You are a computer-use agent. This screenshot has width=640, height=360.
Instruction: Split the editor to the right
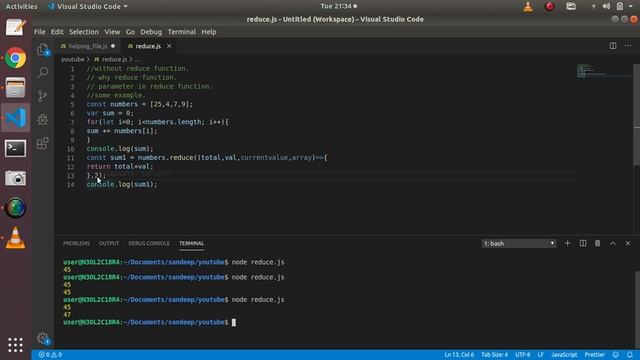tap(613, 46)
